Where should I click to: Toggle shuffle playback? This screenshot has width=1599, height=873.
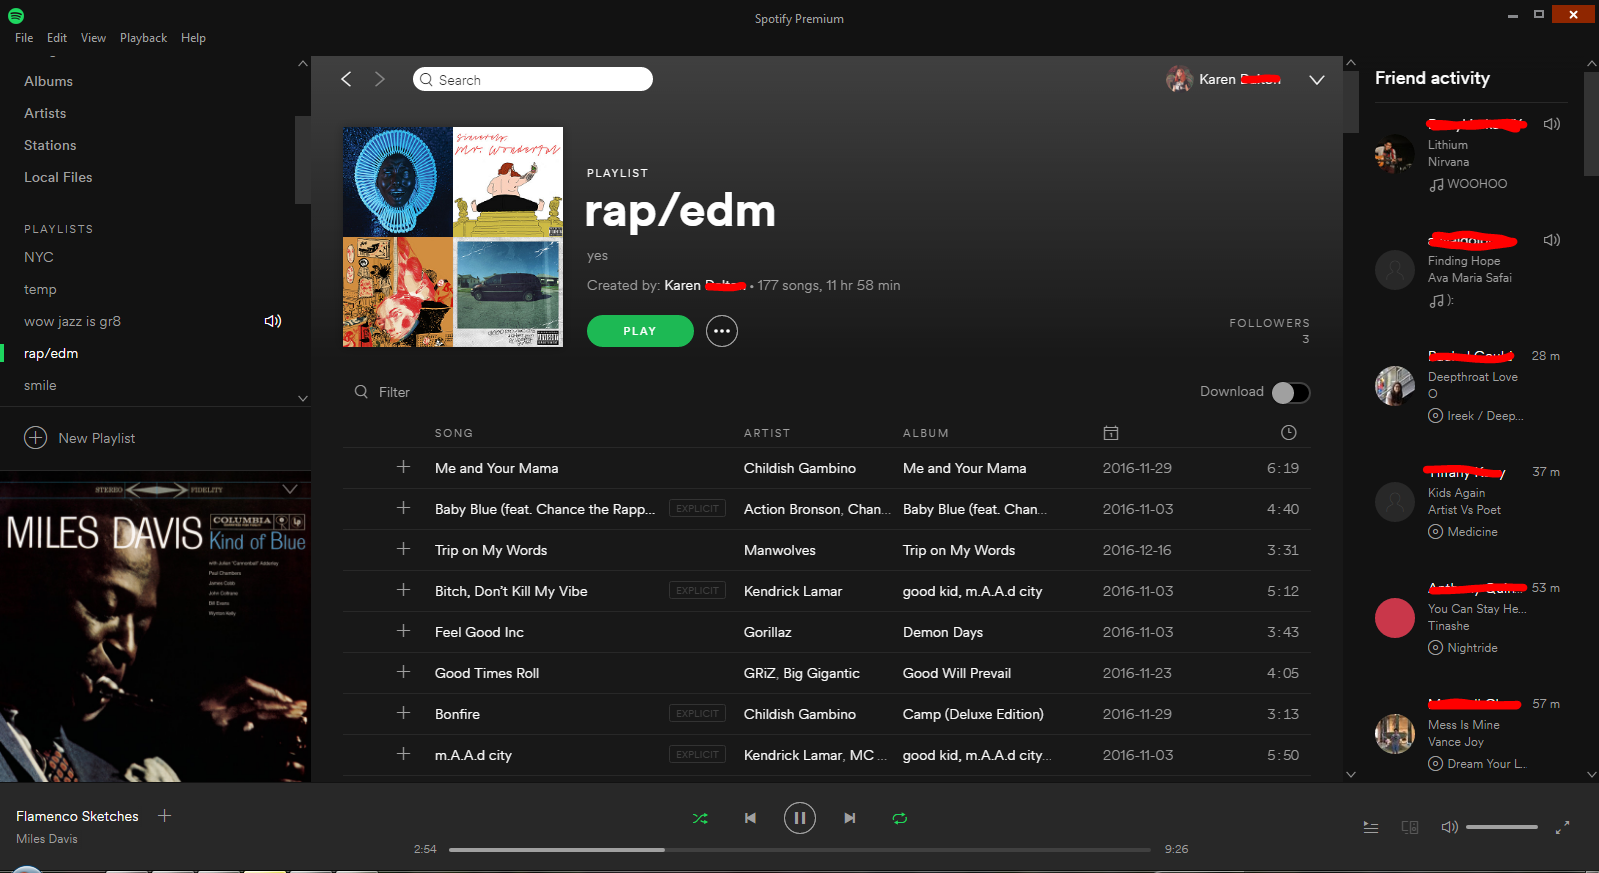(x=700, y=818)
